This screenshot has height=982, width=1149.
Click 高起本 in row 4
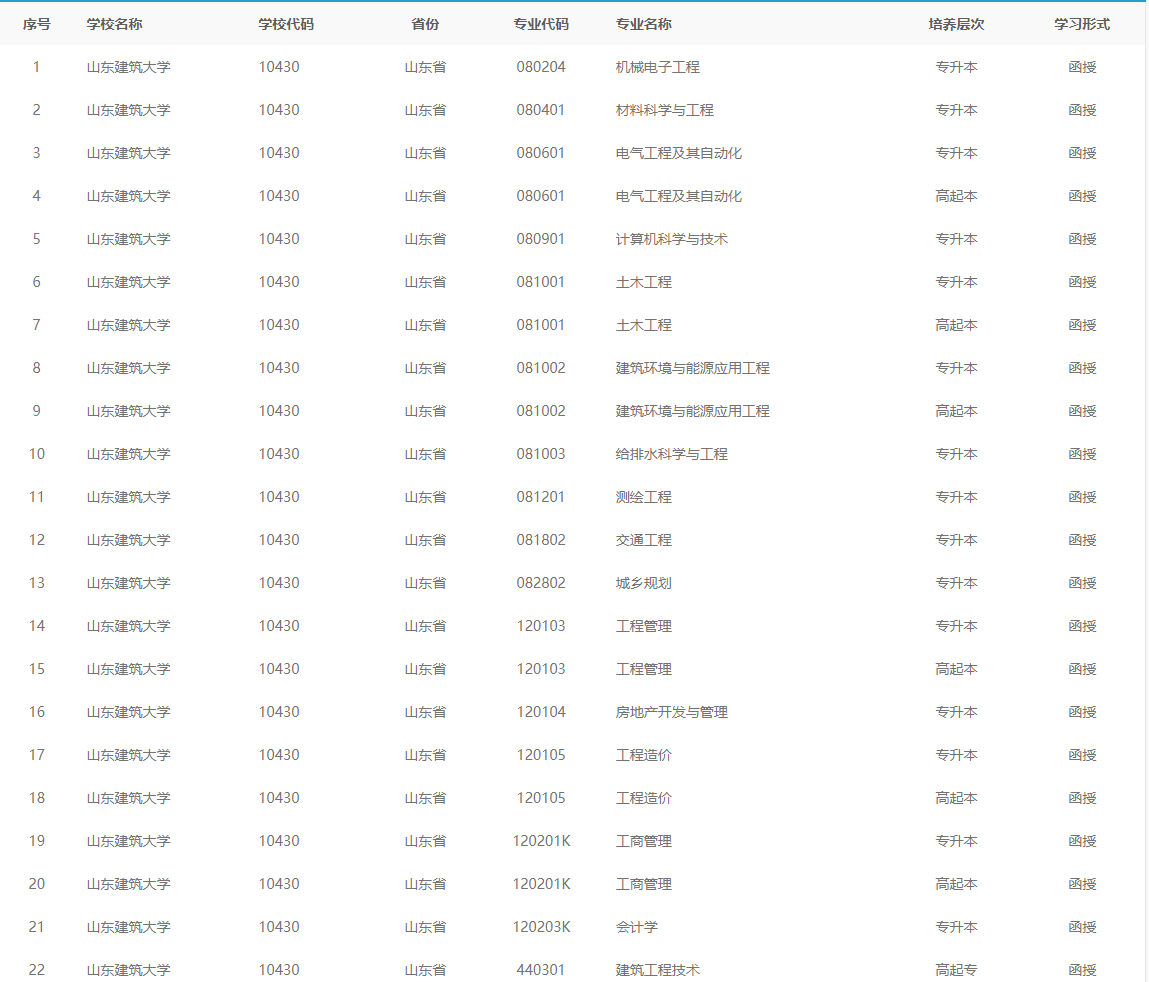coord(956,196)
